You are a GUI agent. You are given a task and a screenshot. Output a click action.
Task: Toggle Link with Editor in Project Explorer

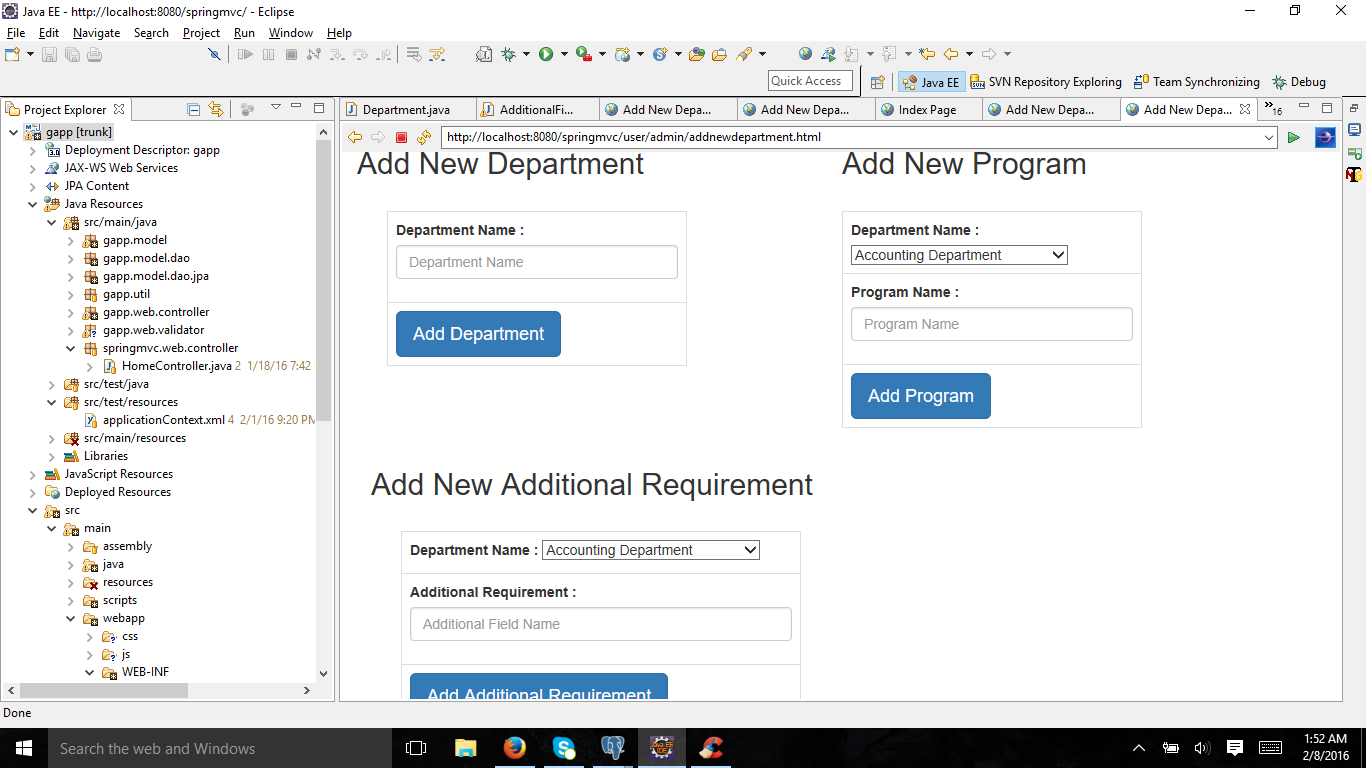coord(216,109)
